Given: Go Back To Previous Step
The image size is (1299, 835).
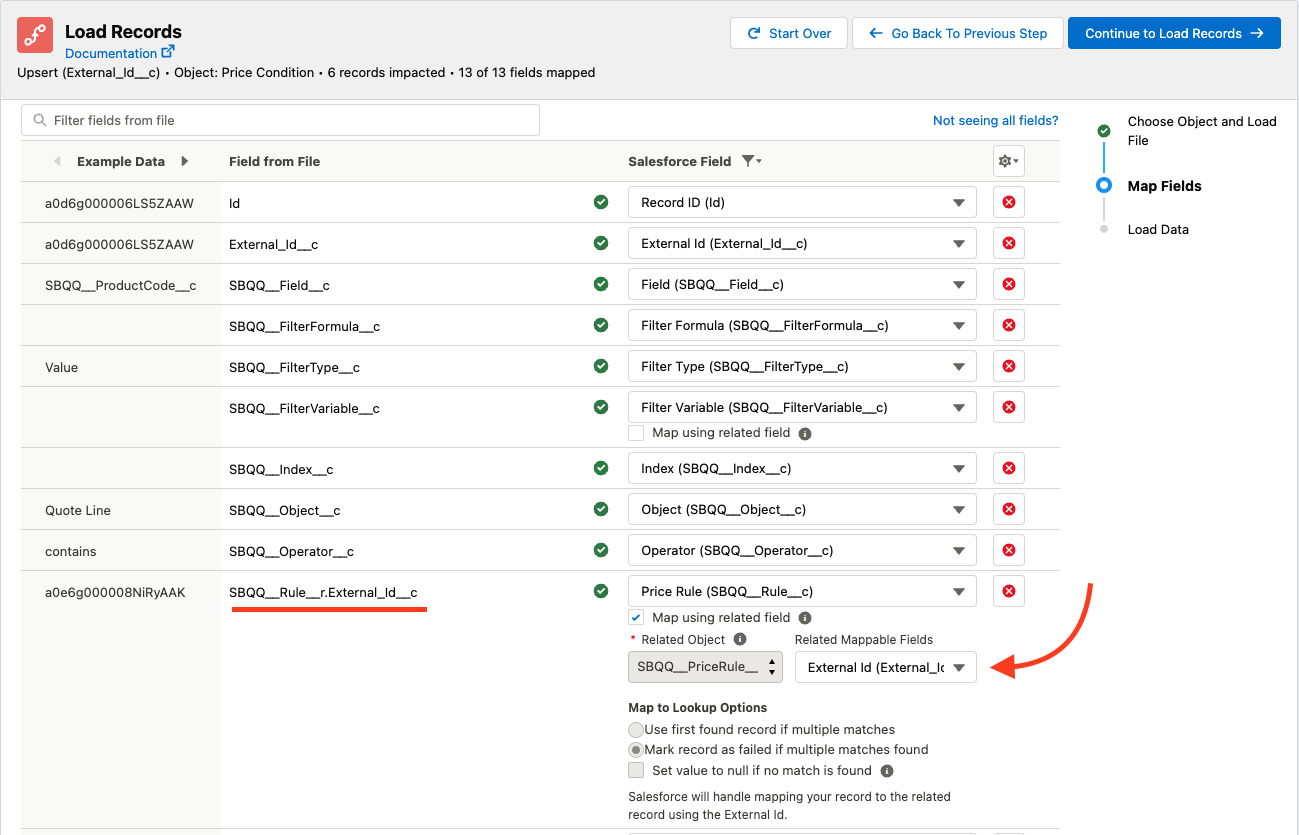Looking at the screenshot, I should point(958,33).
